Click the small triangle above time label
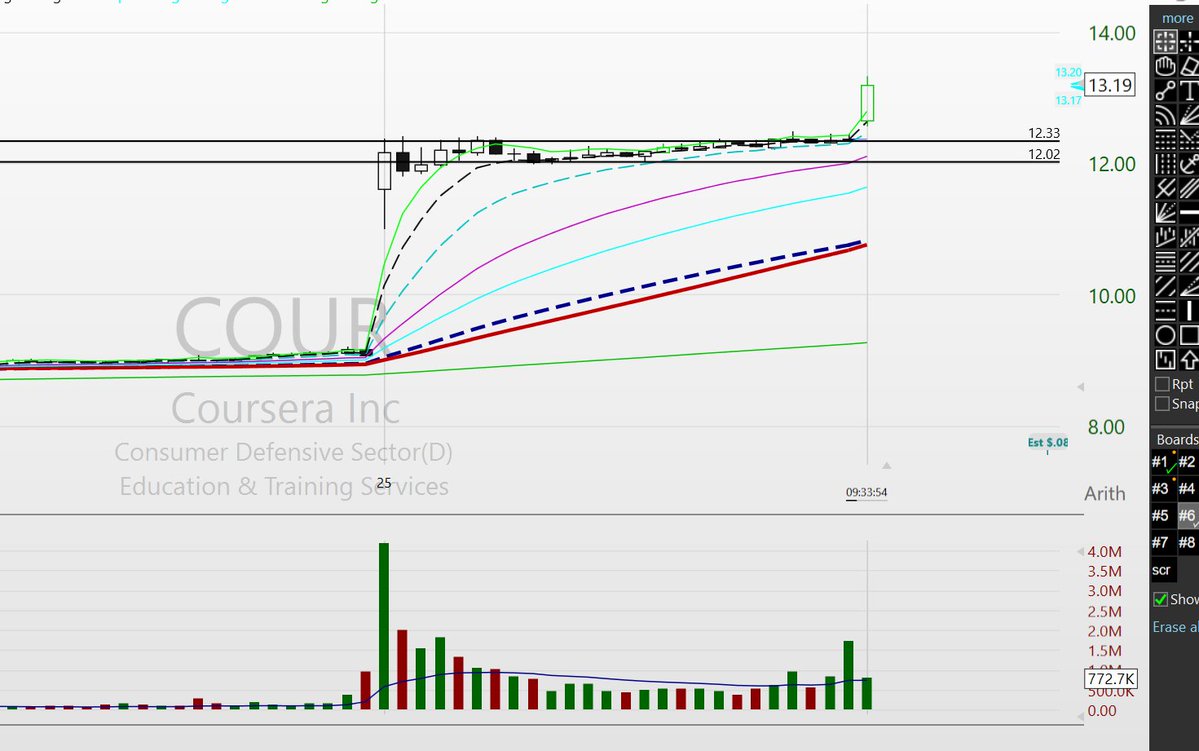The image size is (1199, 751). tap(886, 465)
